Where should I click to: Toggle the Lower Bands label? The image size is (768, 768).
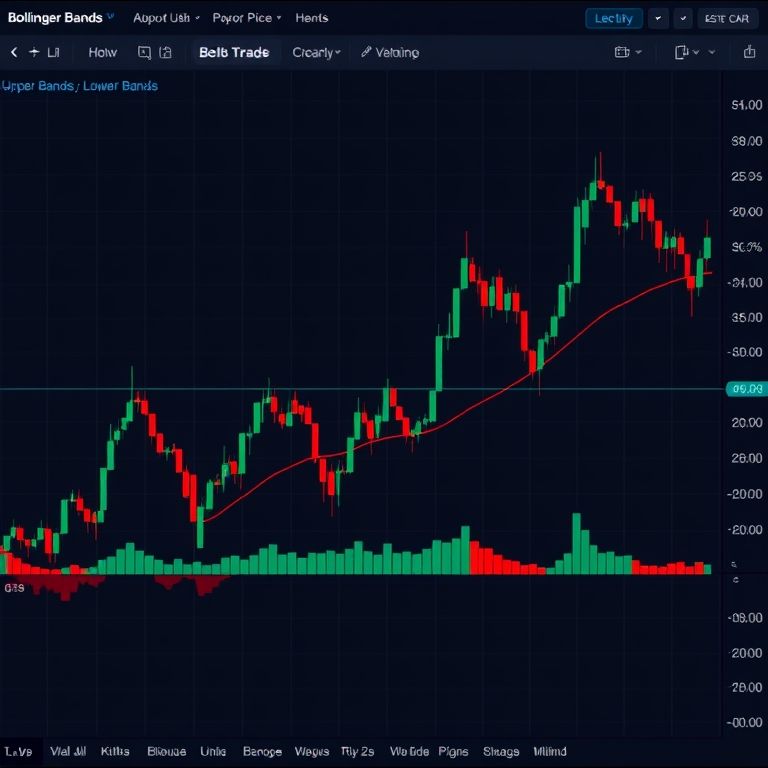pos(120,86)
